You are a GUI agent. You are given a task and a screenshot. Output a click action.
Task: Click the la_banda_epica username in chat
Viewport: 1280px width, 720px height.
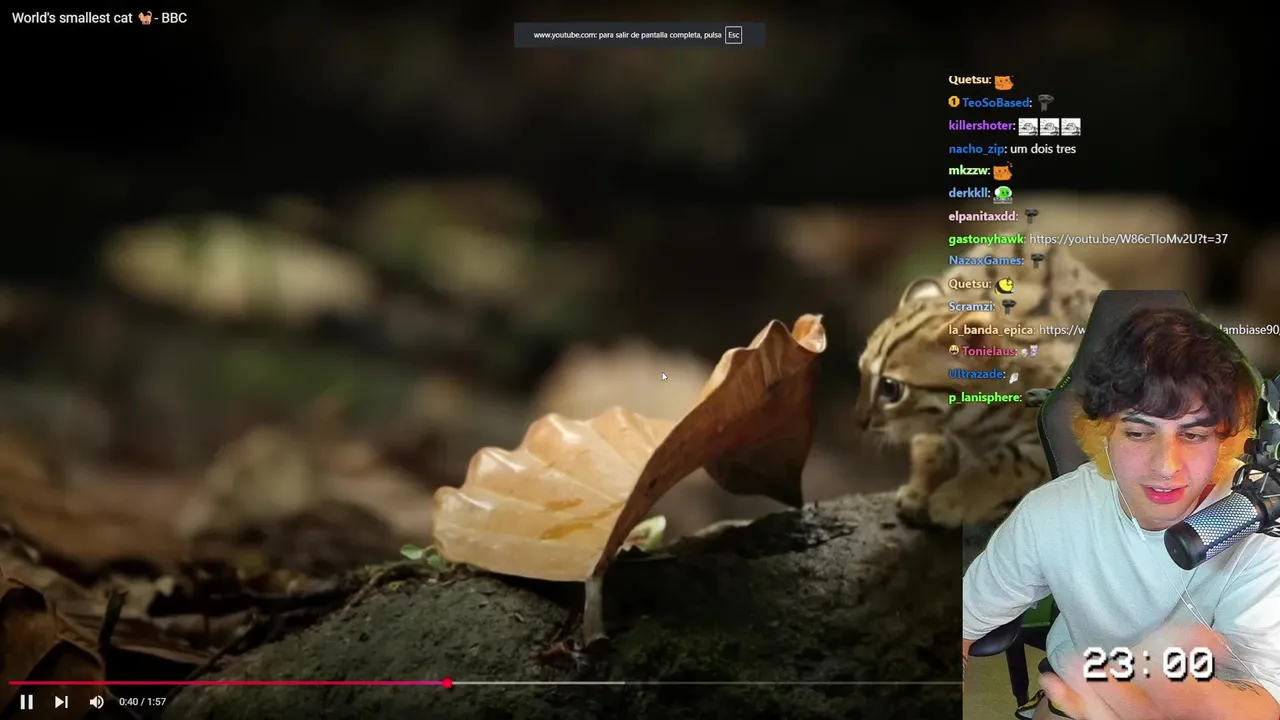coord(990,330)
